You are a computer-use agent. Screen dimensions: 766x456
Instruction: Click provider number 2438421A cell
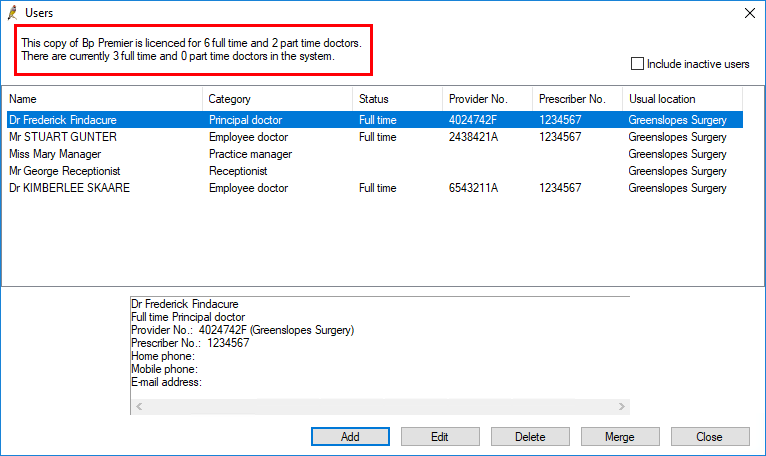click(473, 137)
